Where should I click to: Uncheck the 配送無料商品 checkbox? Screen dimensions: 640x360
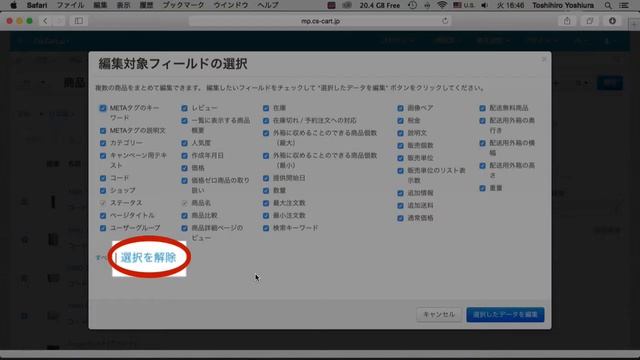tap(482, 108)
